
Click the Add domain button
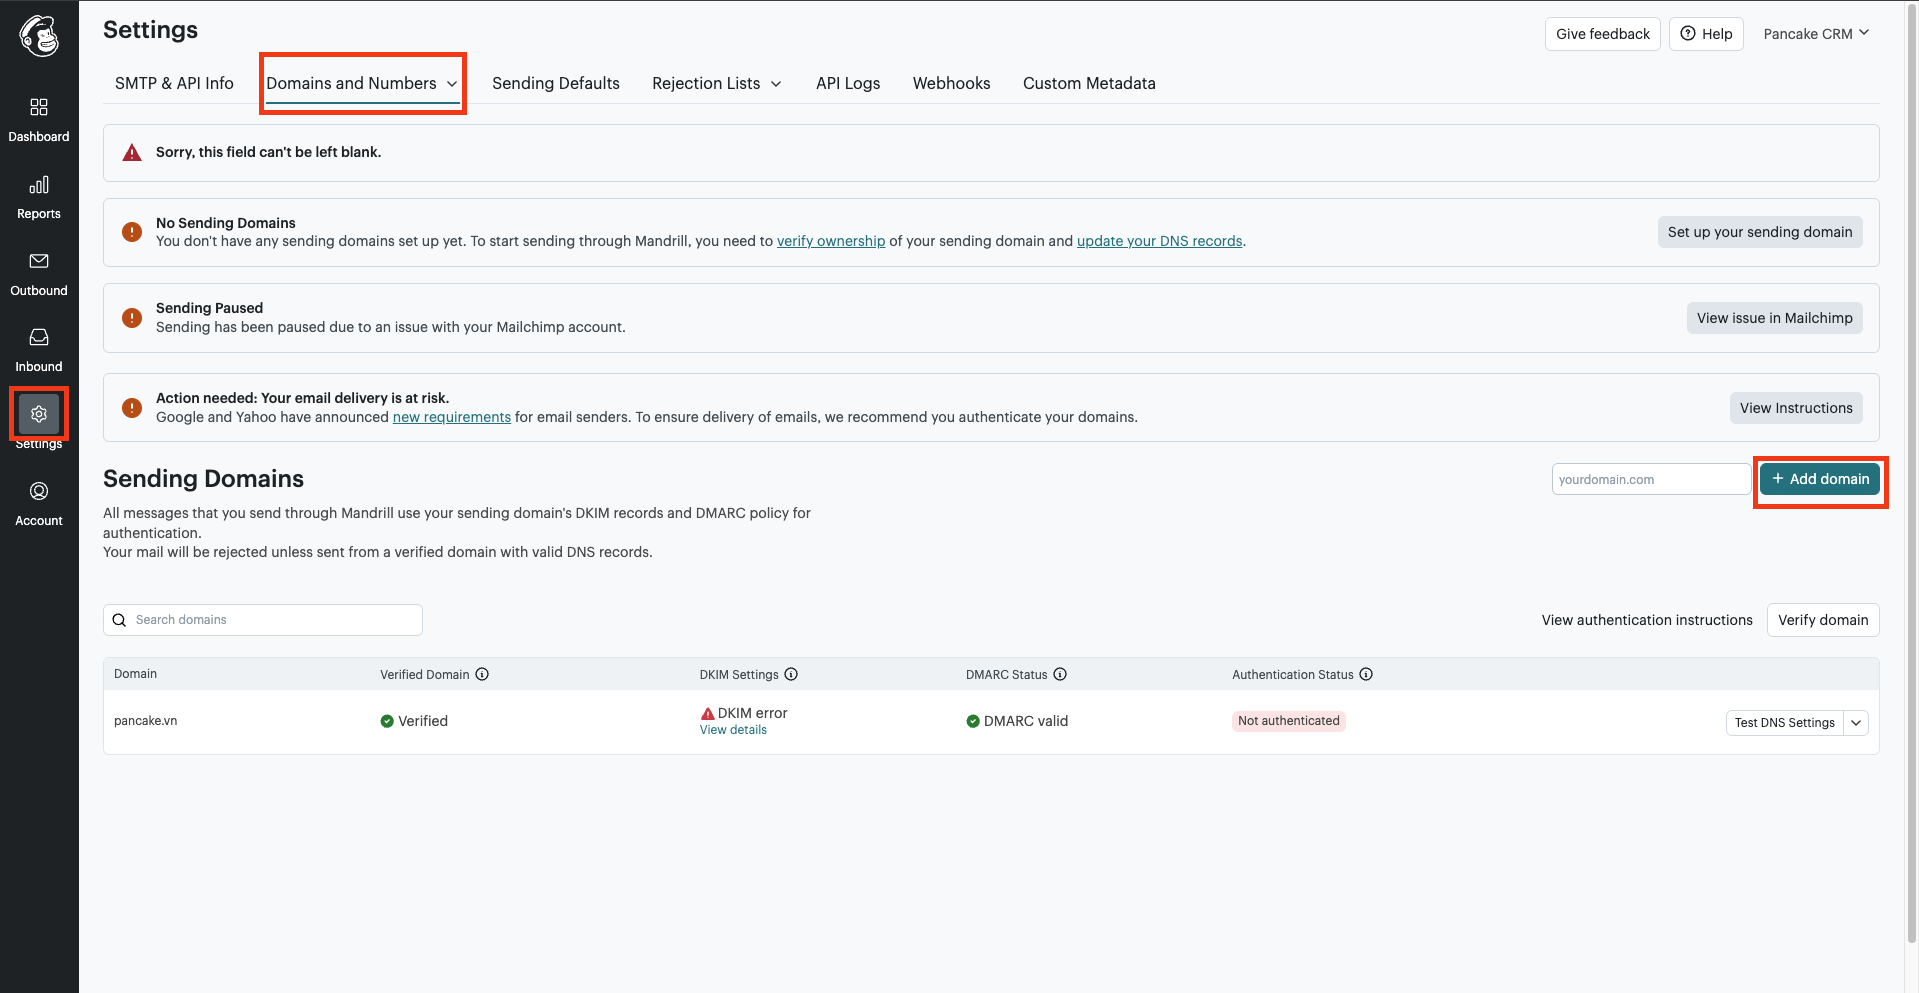pyautogui.click(x=1819, y=480)
